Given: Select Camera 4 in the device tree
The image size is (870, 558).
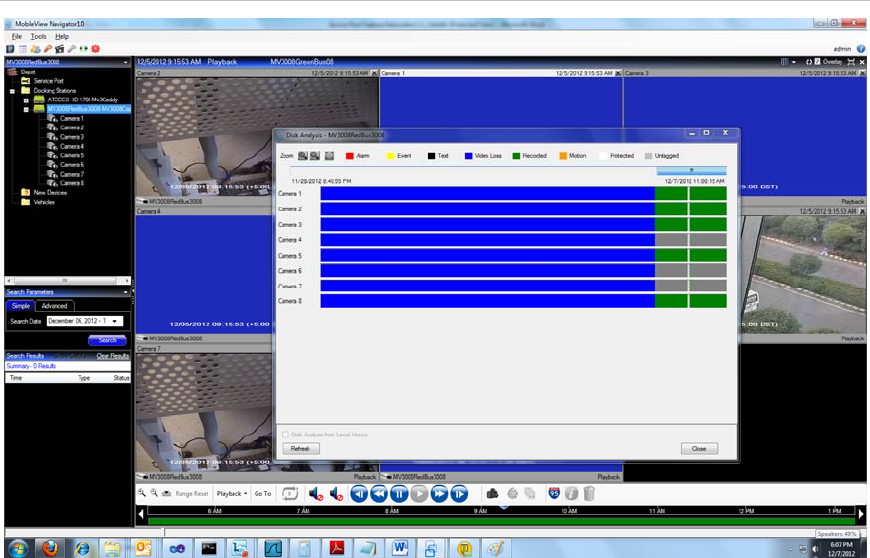Looking at the screenshot, I should (71, 146).
